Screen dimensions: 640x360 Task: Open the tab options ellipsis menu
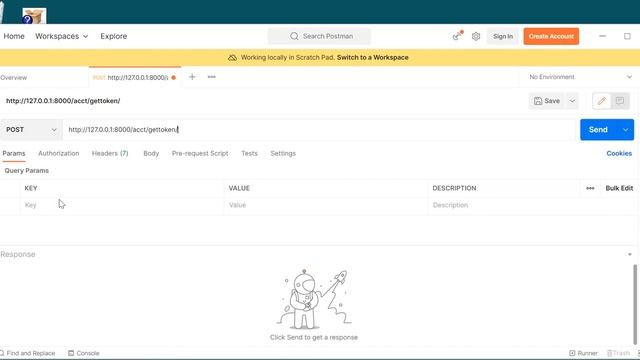tap(211, 77)
